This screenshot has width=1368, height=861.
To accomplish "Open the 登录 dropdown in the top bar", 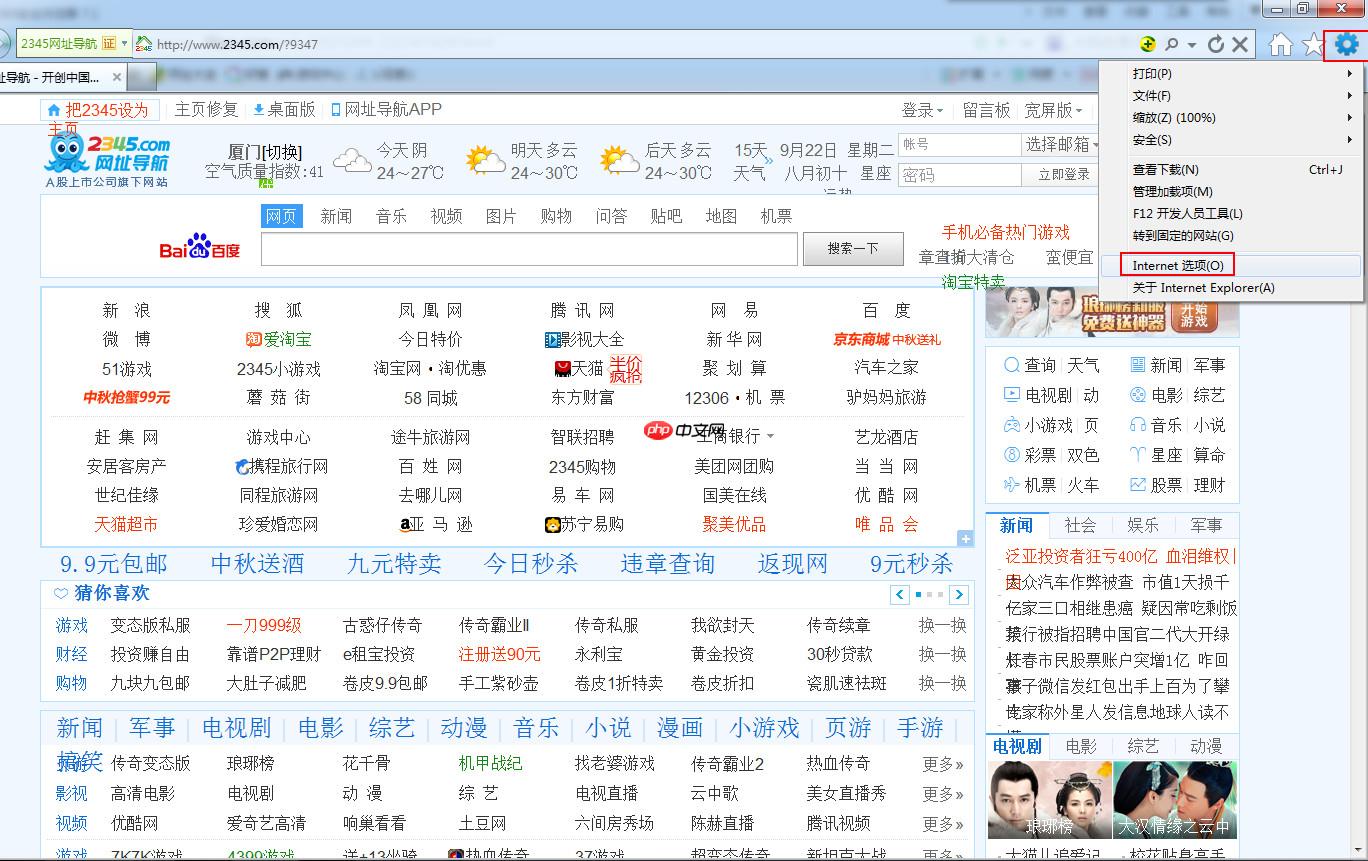I will coord(922,110).
